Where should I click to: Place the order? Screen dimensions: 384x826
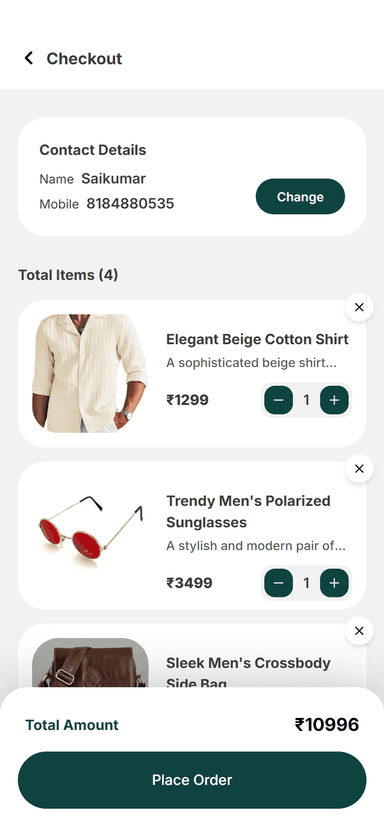192,780
